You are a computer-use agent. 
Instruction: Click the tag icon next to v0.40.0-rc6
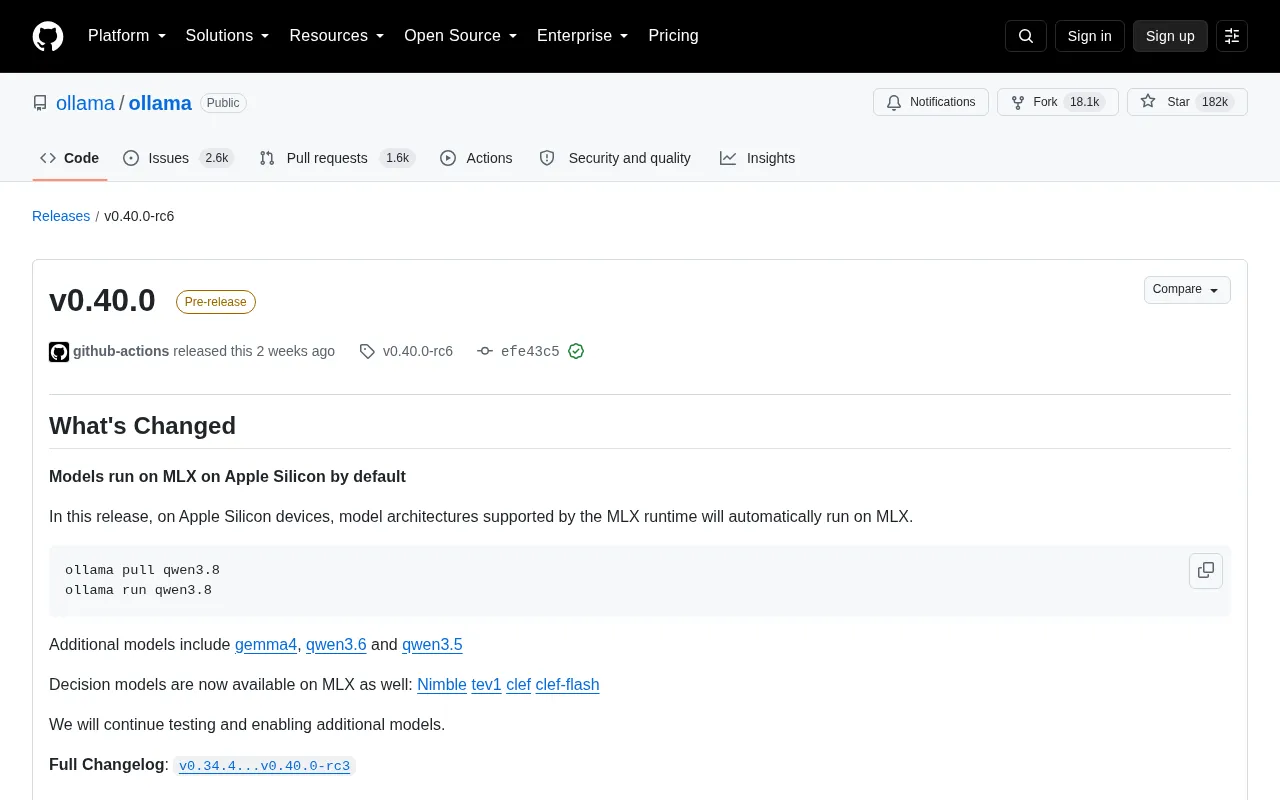pos(367,351)
